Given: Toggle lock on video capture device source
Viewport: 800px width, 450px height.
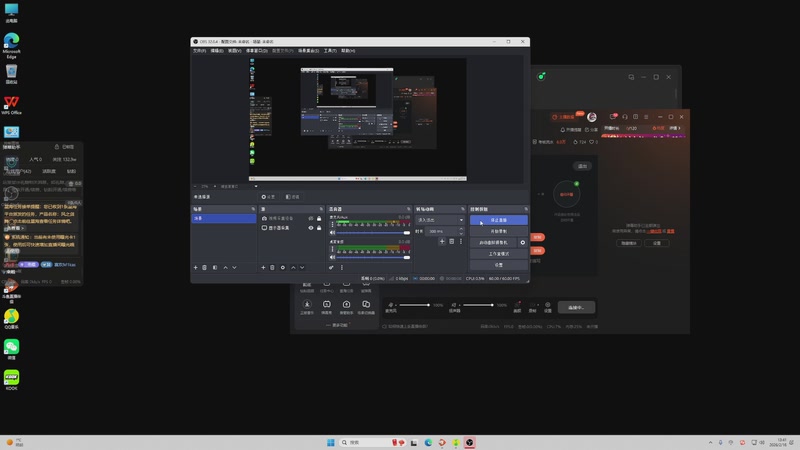Looking at the screenshot, I should click(319, 218).
